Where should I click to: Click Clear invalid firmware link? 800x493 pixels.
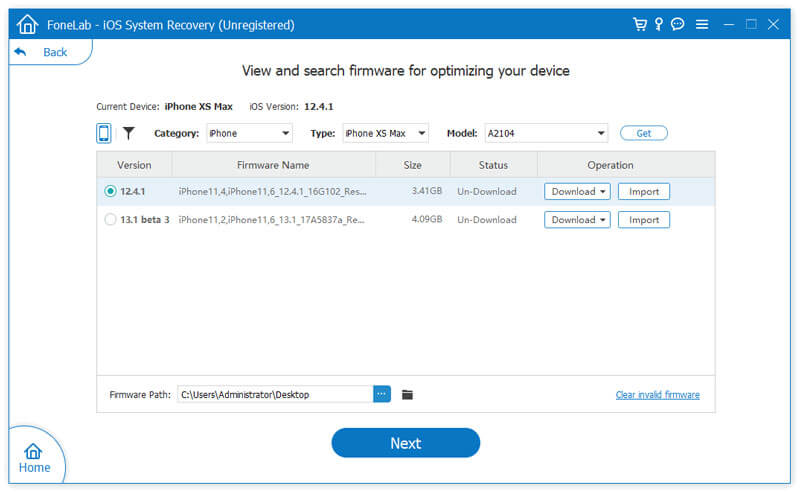[x=658, y=395]
